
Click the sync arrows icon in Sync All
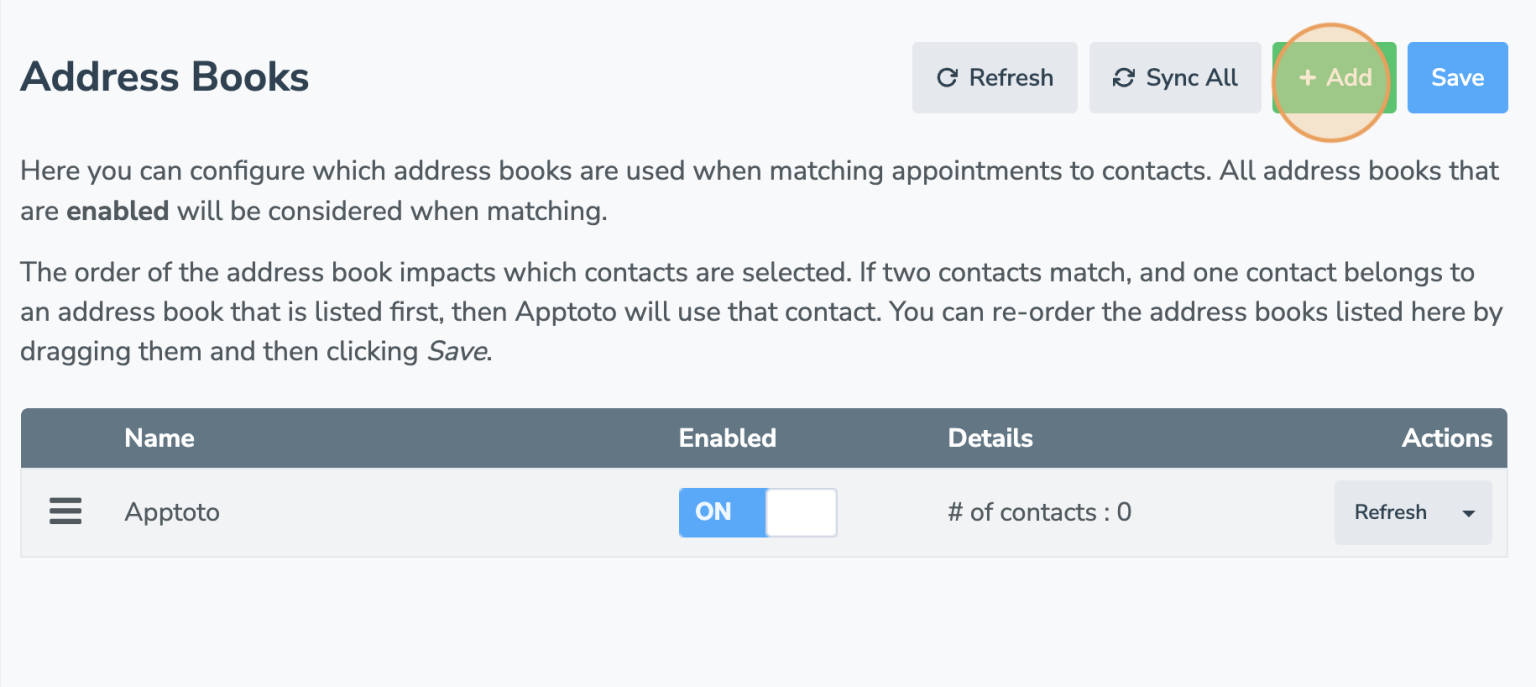[1124, 76]
